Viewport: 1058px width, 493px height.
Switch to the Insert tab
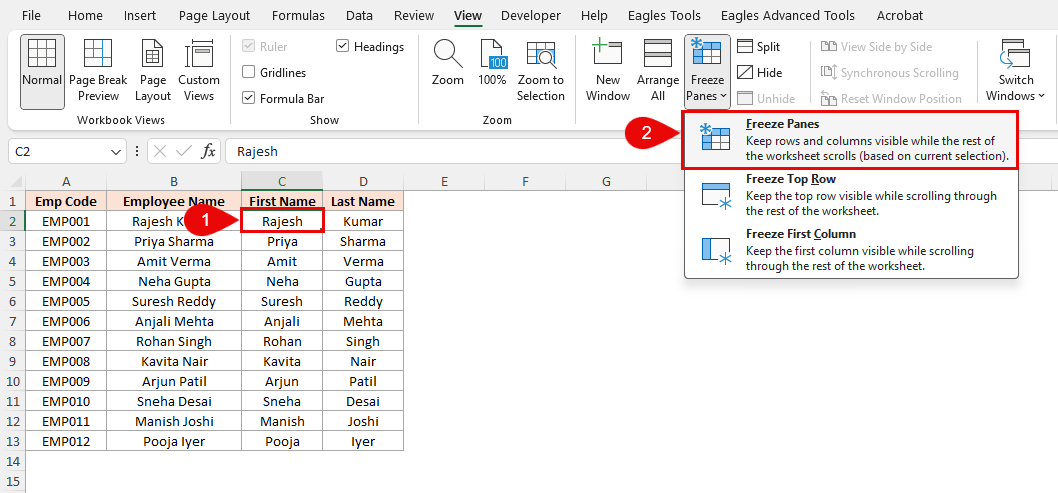(140, 16)
